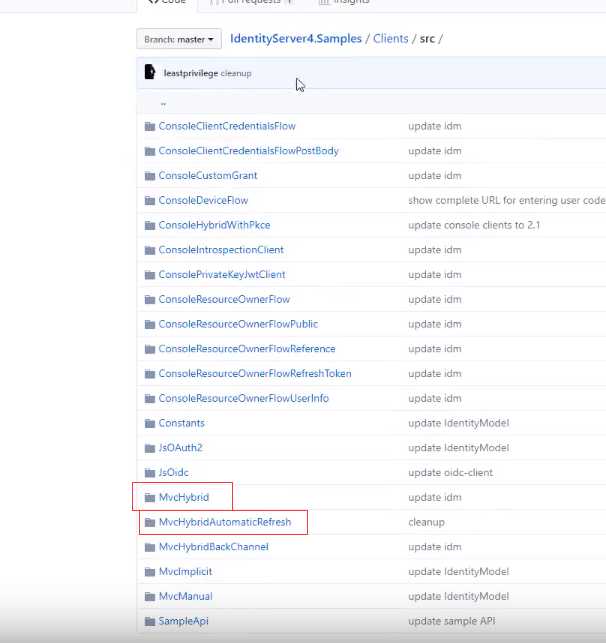Open 'update IdentityModel' commit message for MvcManual

point(458,596)
